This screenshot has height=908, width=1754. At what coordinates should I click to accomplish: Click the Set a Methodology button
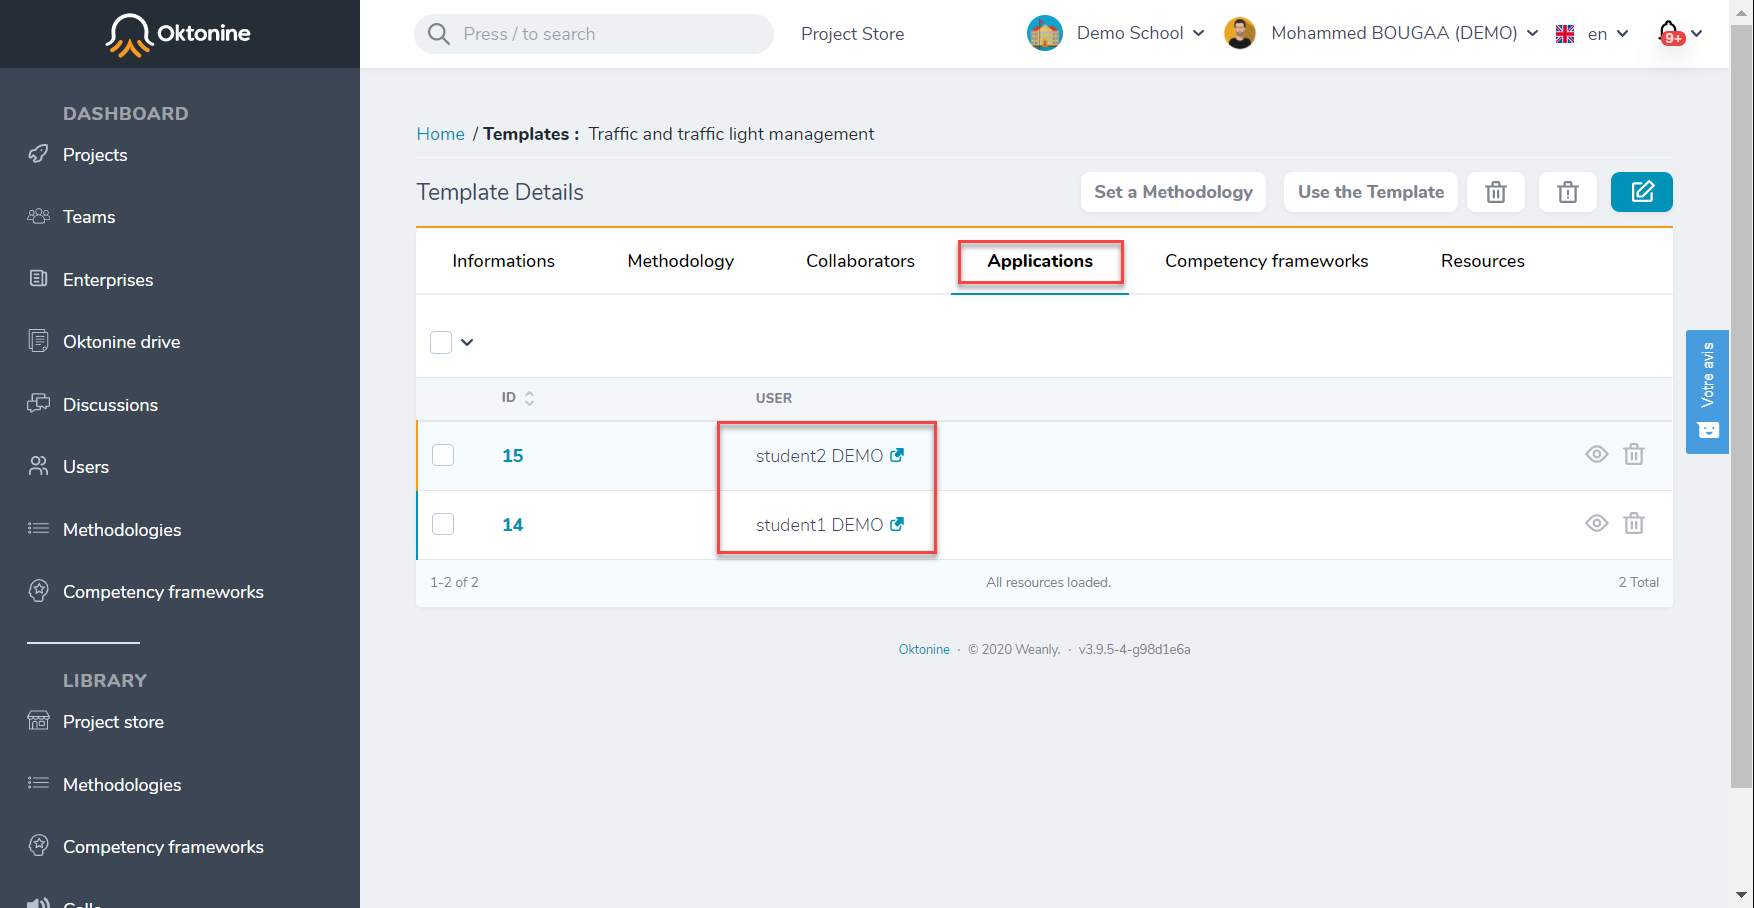(1173, 192)
